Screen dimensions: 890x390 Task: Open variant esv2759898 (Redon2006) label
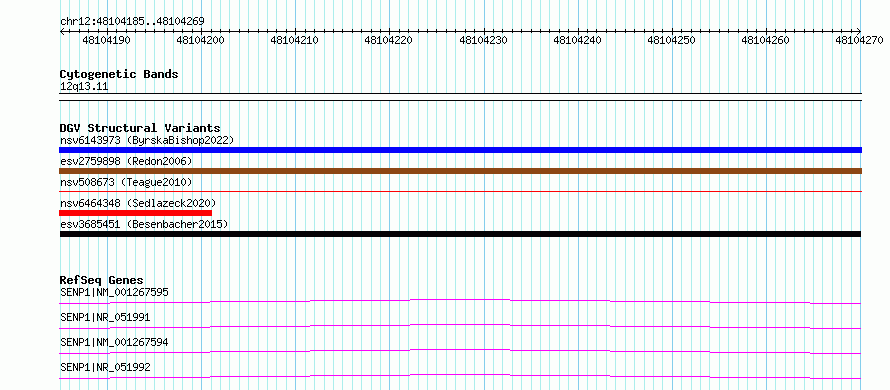pos(126,161)
